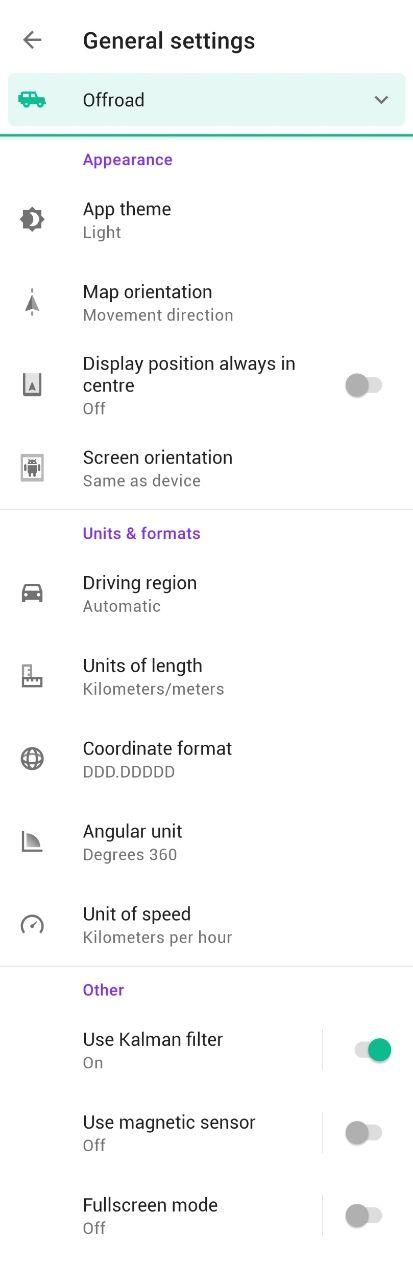The image size is (413, 1280).
Task: Click the Unit of speed gauge icon
Action: click(32, 924)
